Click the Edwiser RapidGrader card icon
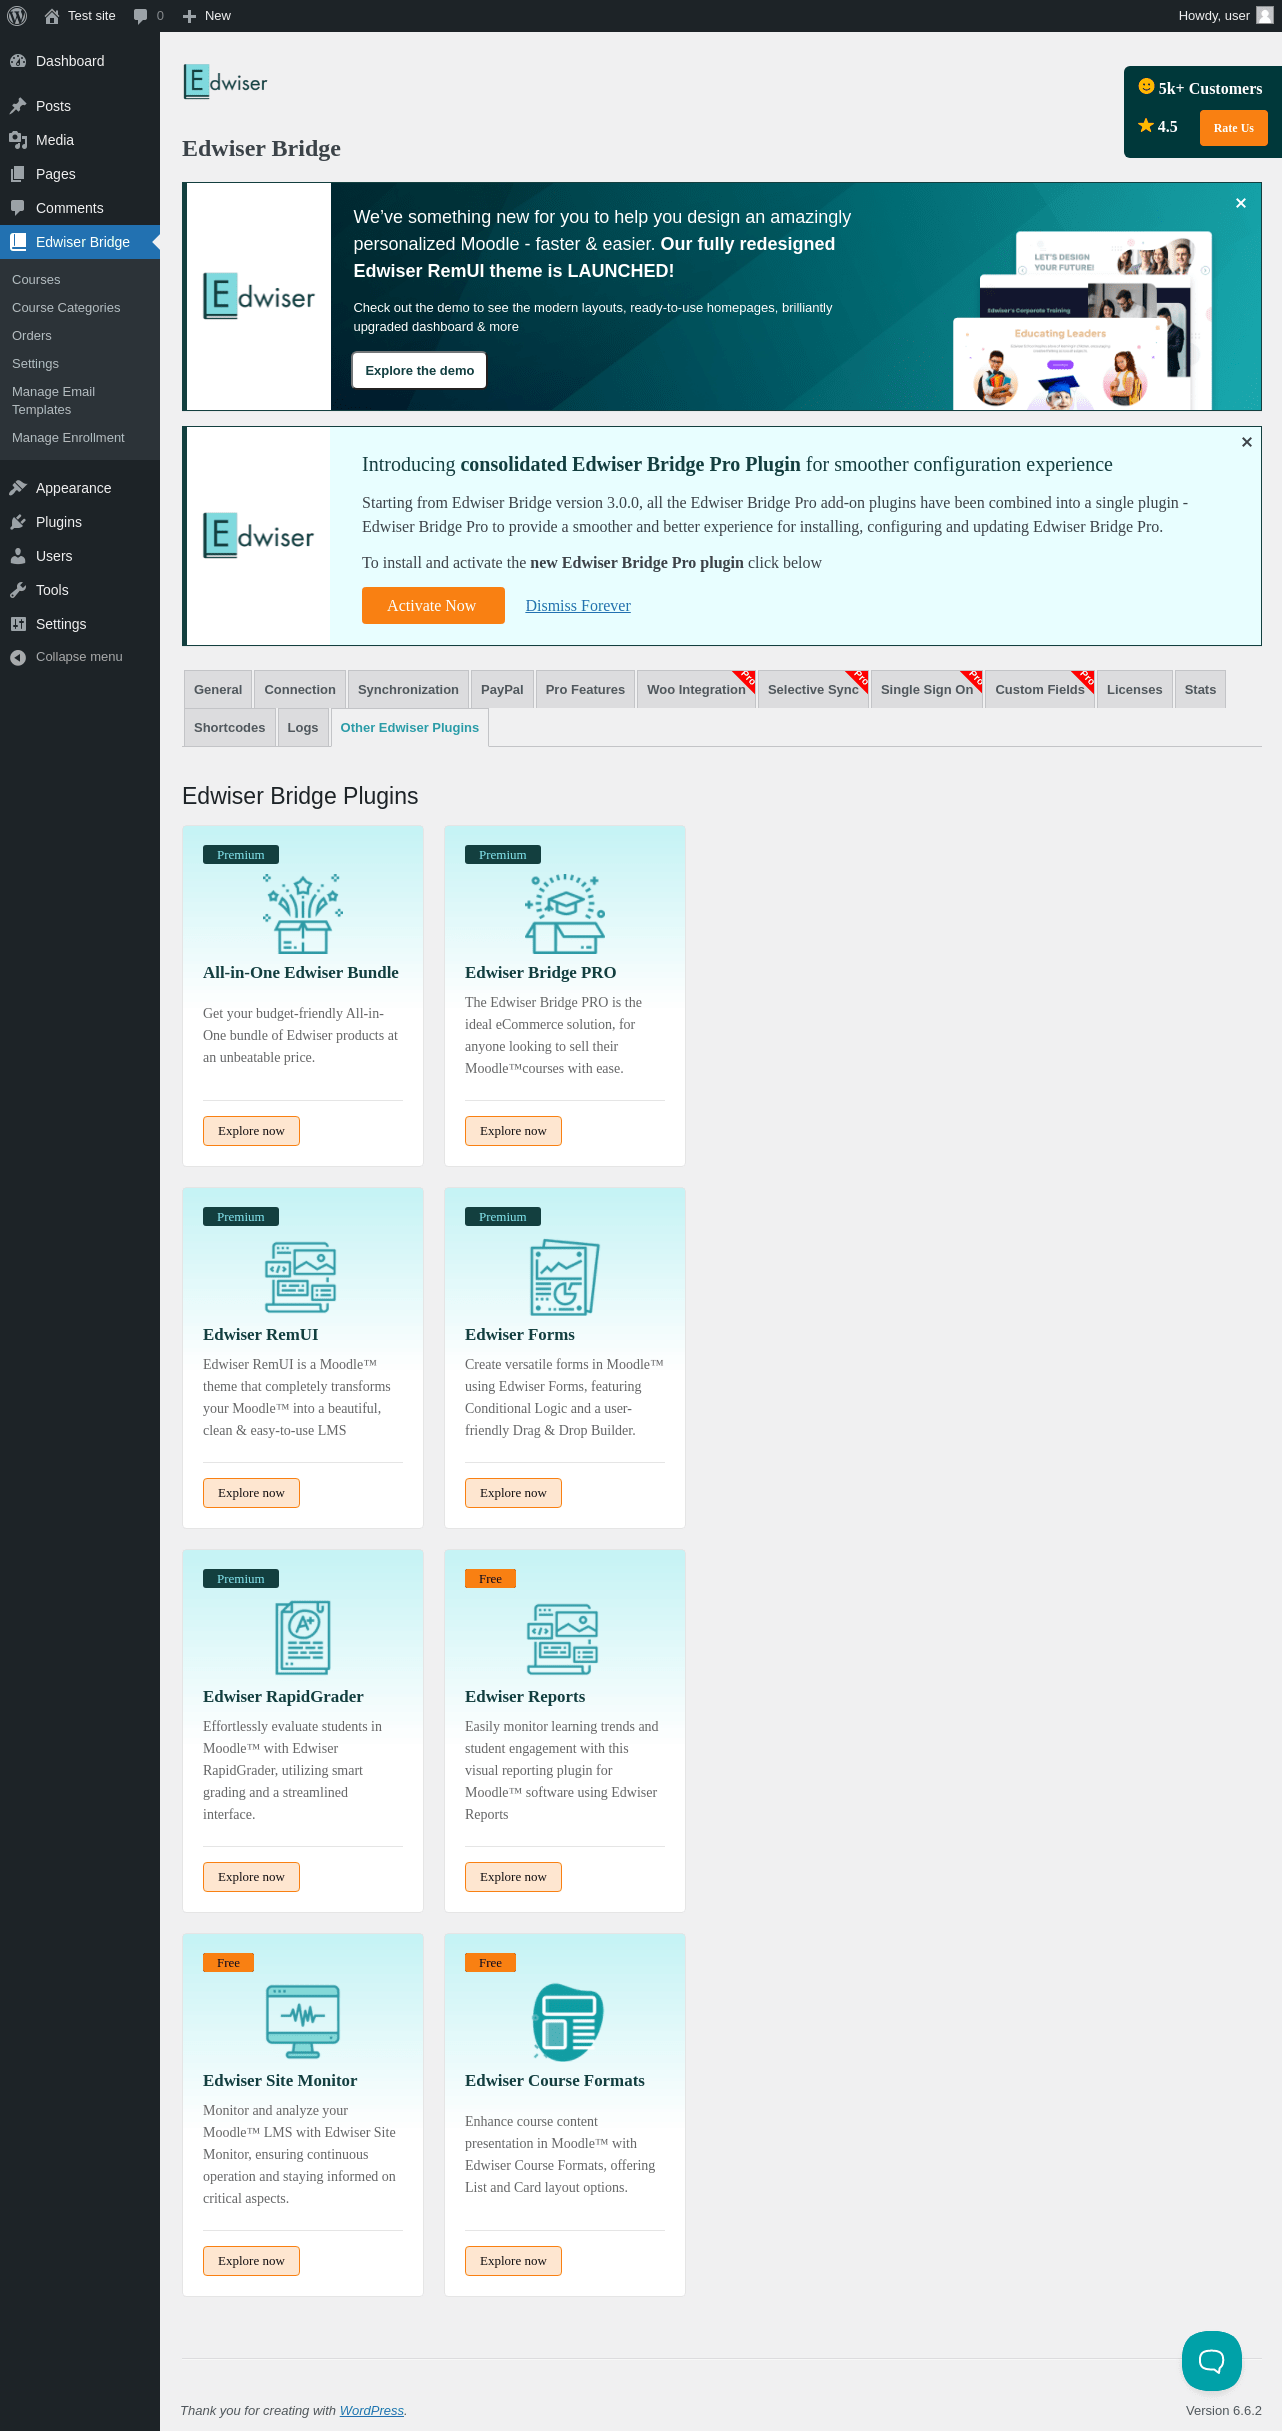 click(303, 1638)
